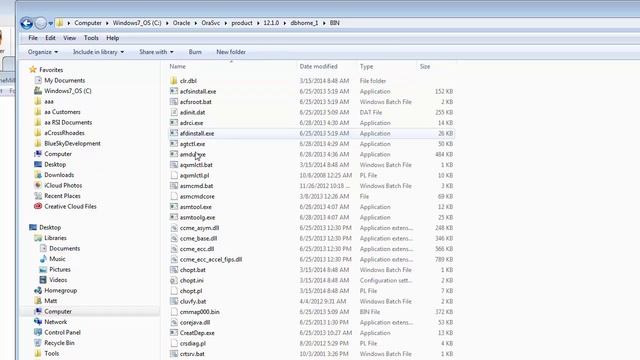Open the recent locations dropdown arrow
Image resolution: width=640 pixels, height=360 pixels.
pyautogui.click(x=51, y=24)
